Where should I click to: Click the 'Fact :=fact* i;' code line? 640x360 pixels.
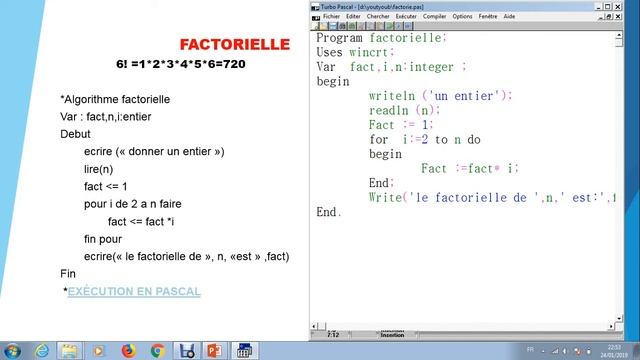tap(470, 169)
